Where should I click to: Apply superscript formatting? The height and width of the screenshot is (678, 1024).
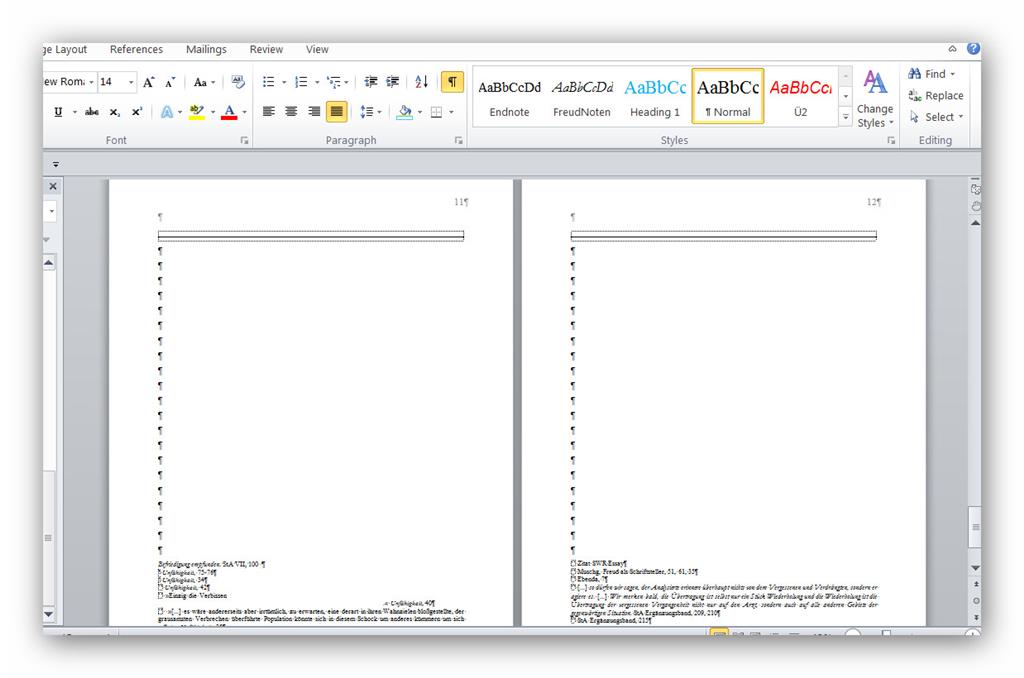click(x=136, y=112)
